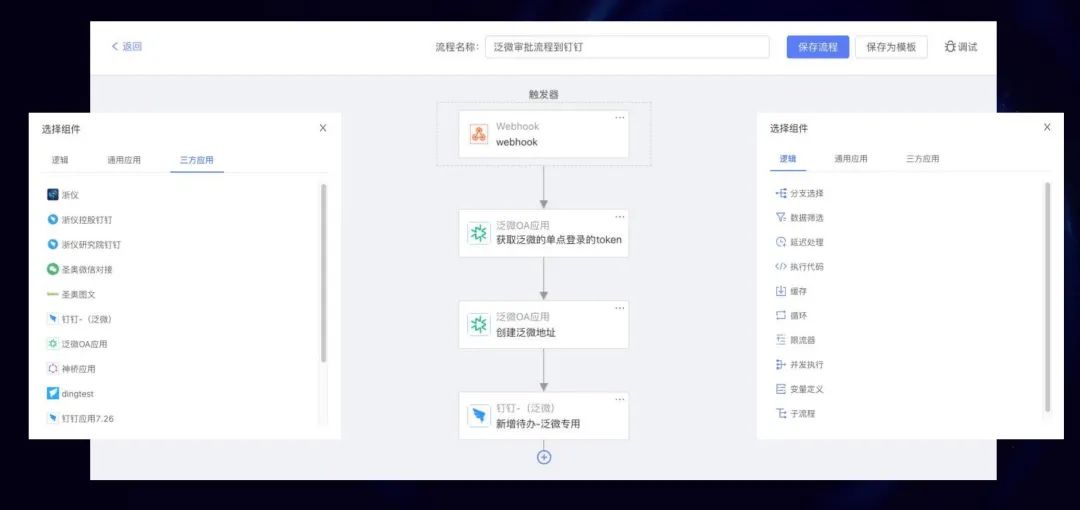This screenshot has height=510, width=1080.
Task: Open ellipsis menu on 创建泛微地址 node
Action: [620, 308]
